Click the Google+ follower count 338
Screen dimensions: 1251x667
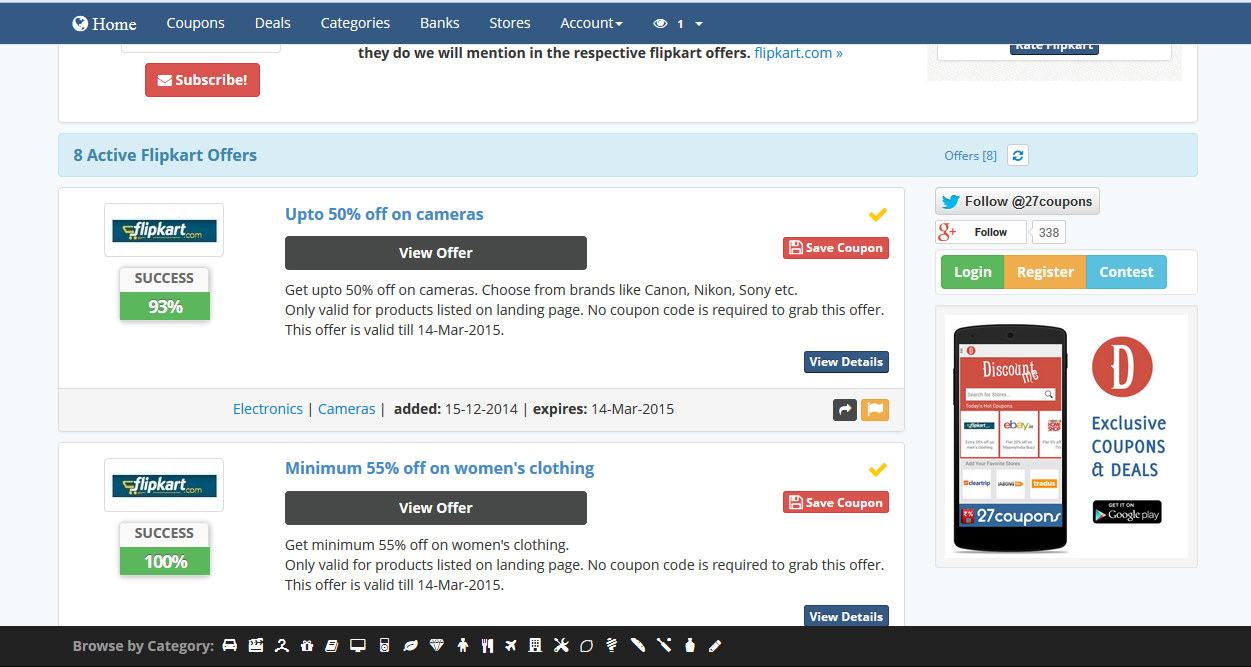[1049, 232]
